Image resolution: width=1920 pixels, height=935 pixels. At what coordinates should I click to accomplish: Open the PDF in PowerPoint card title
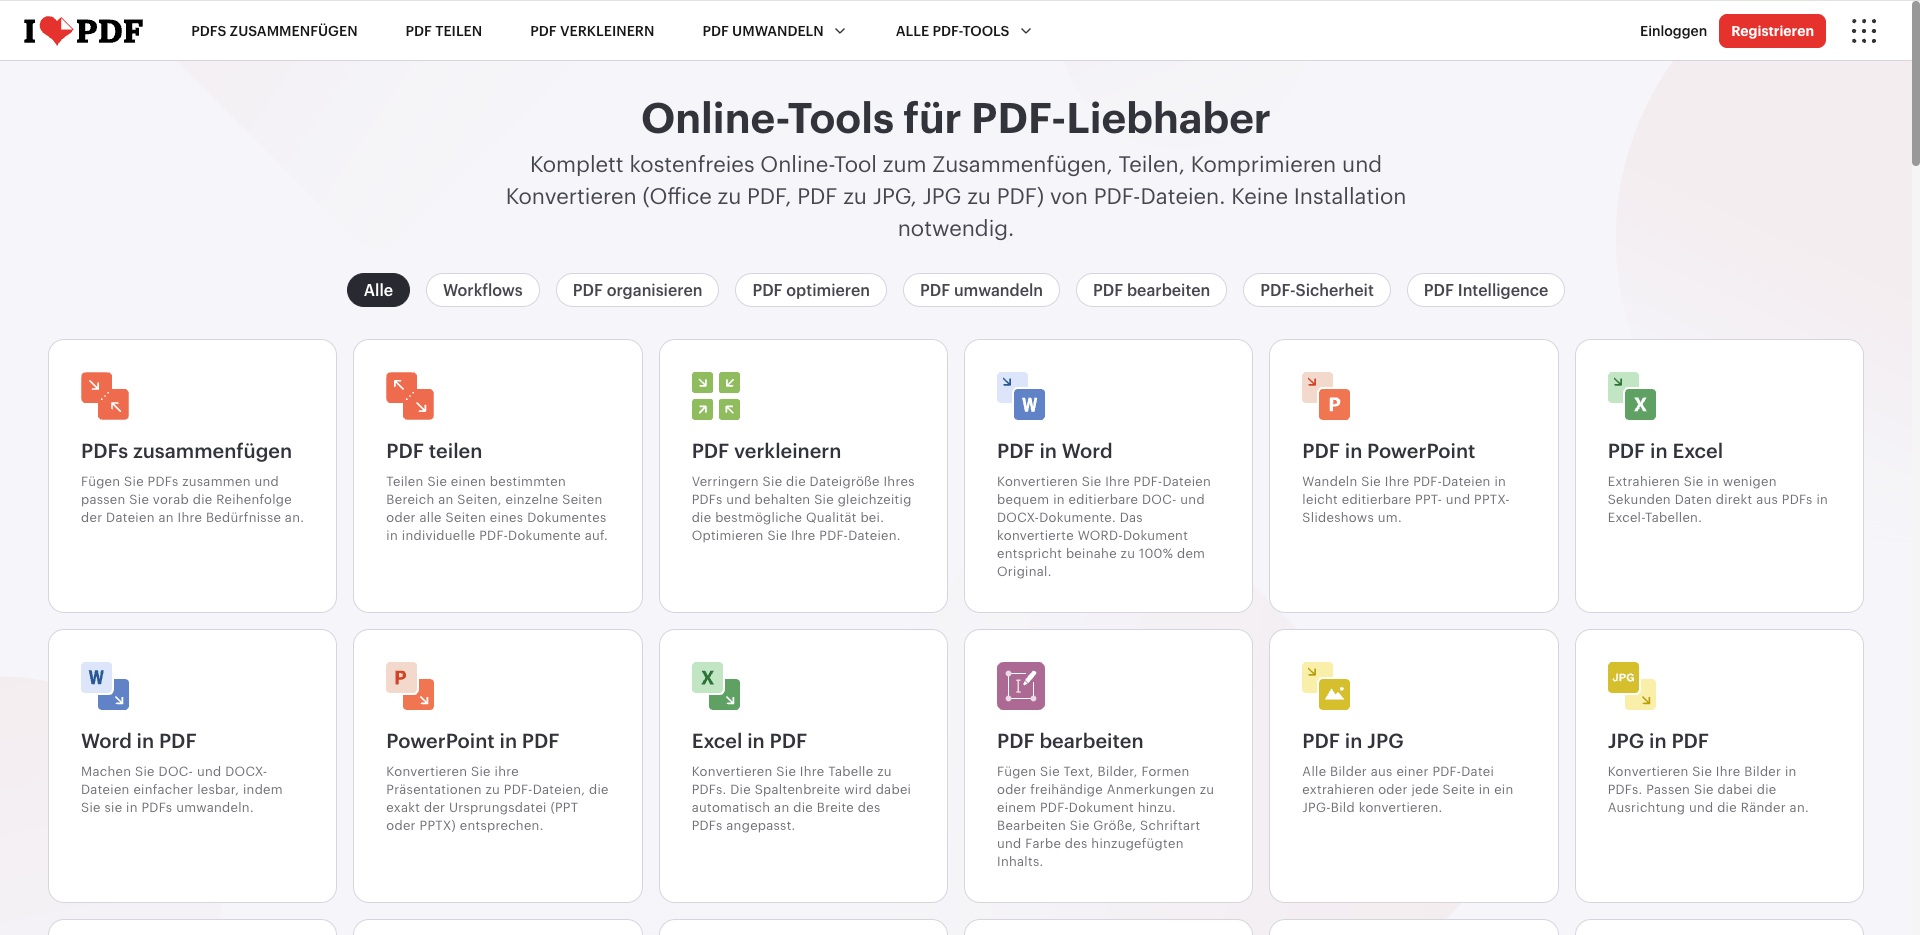pos(1388,451)
